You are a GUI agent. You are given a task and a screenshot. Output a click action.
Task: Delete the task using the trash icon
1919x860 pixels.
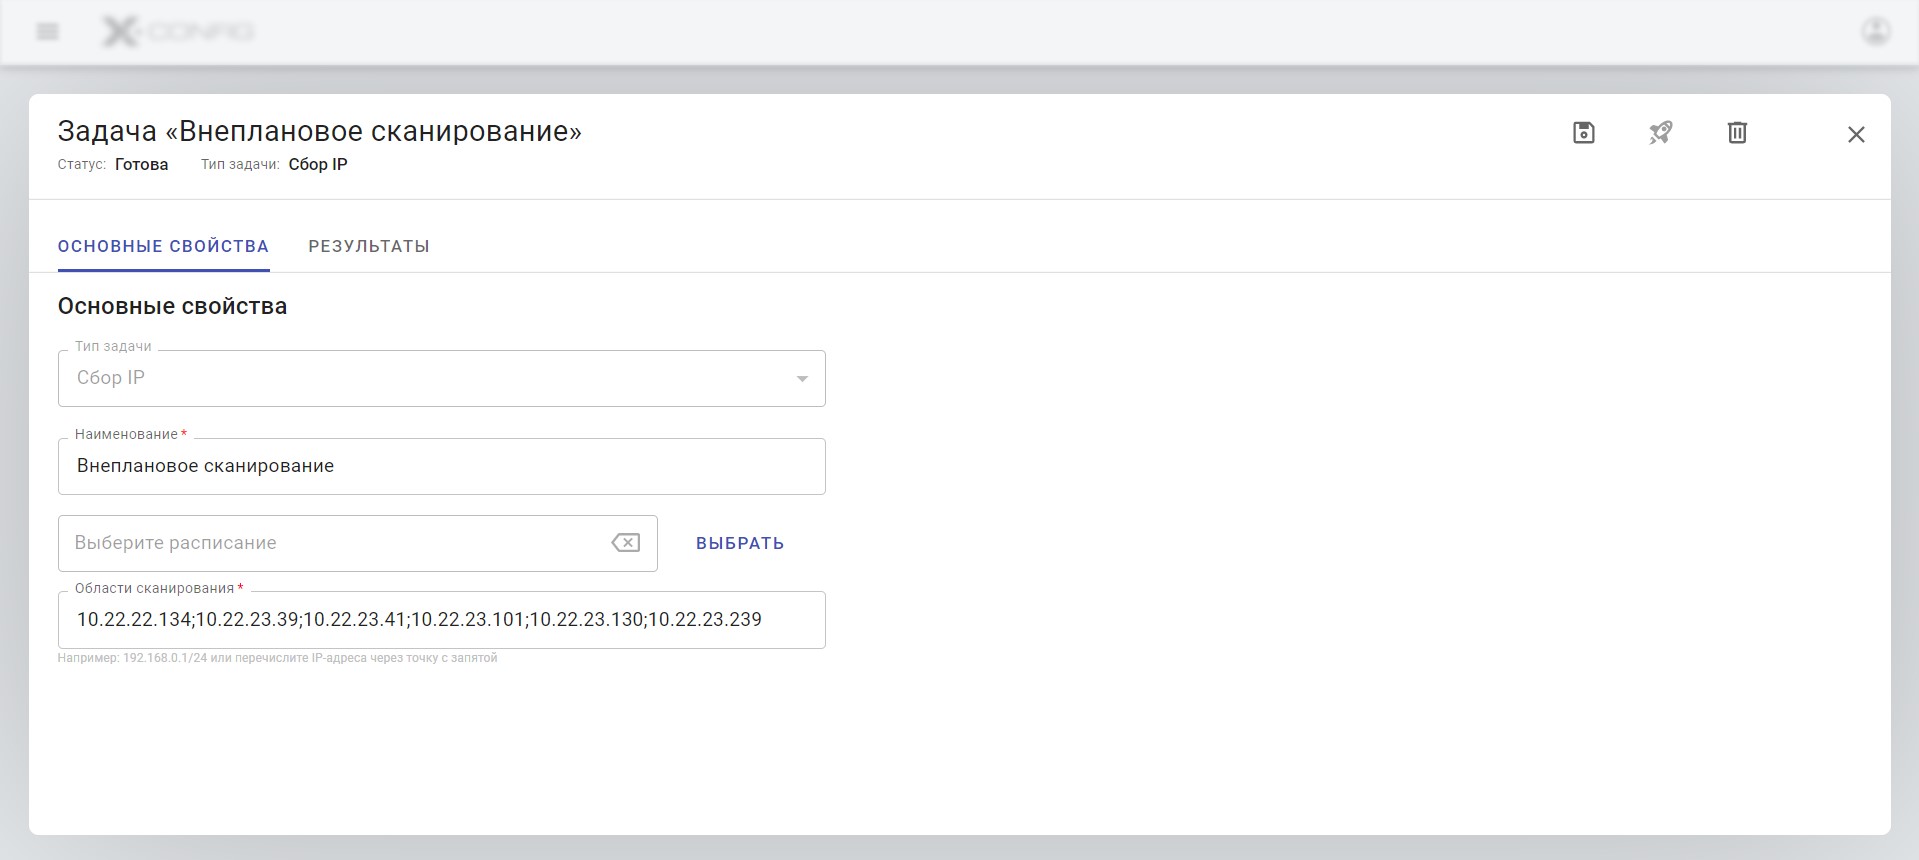tap(1737, 133)
